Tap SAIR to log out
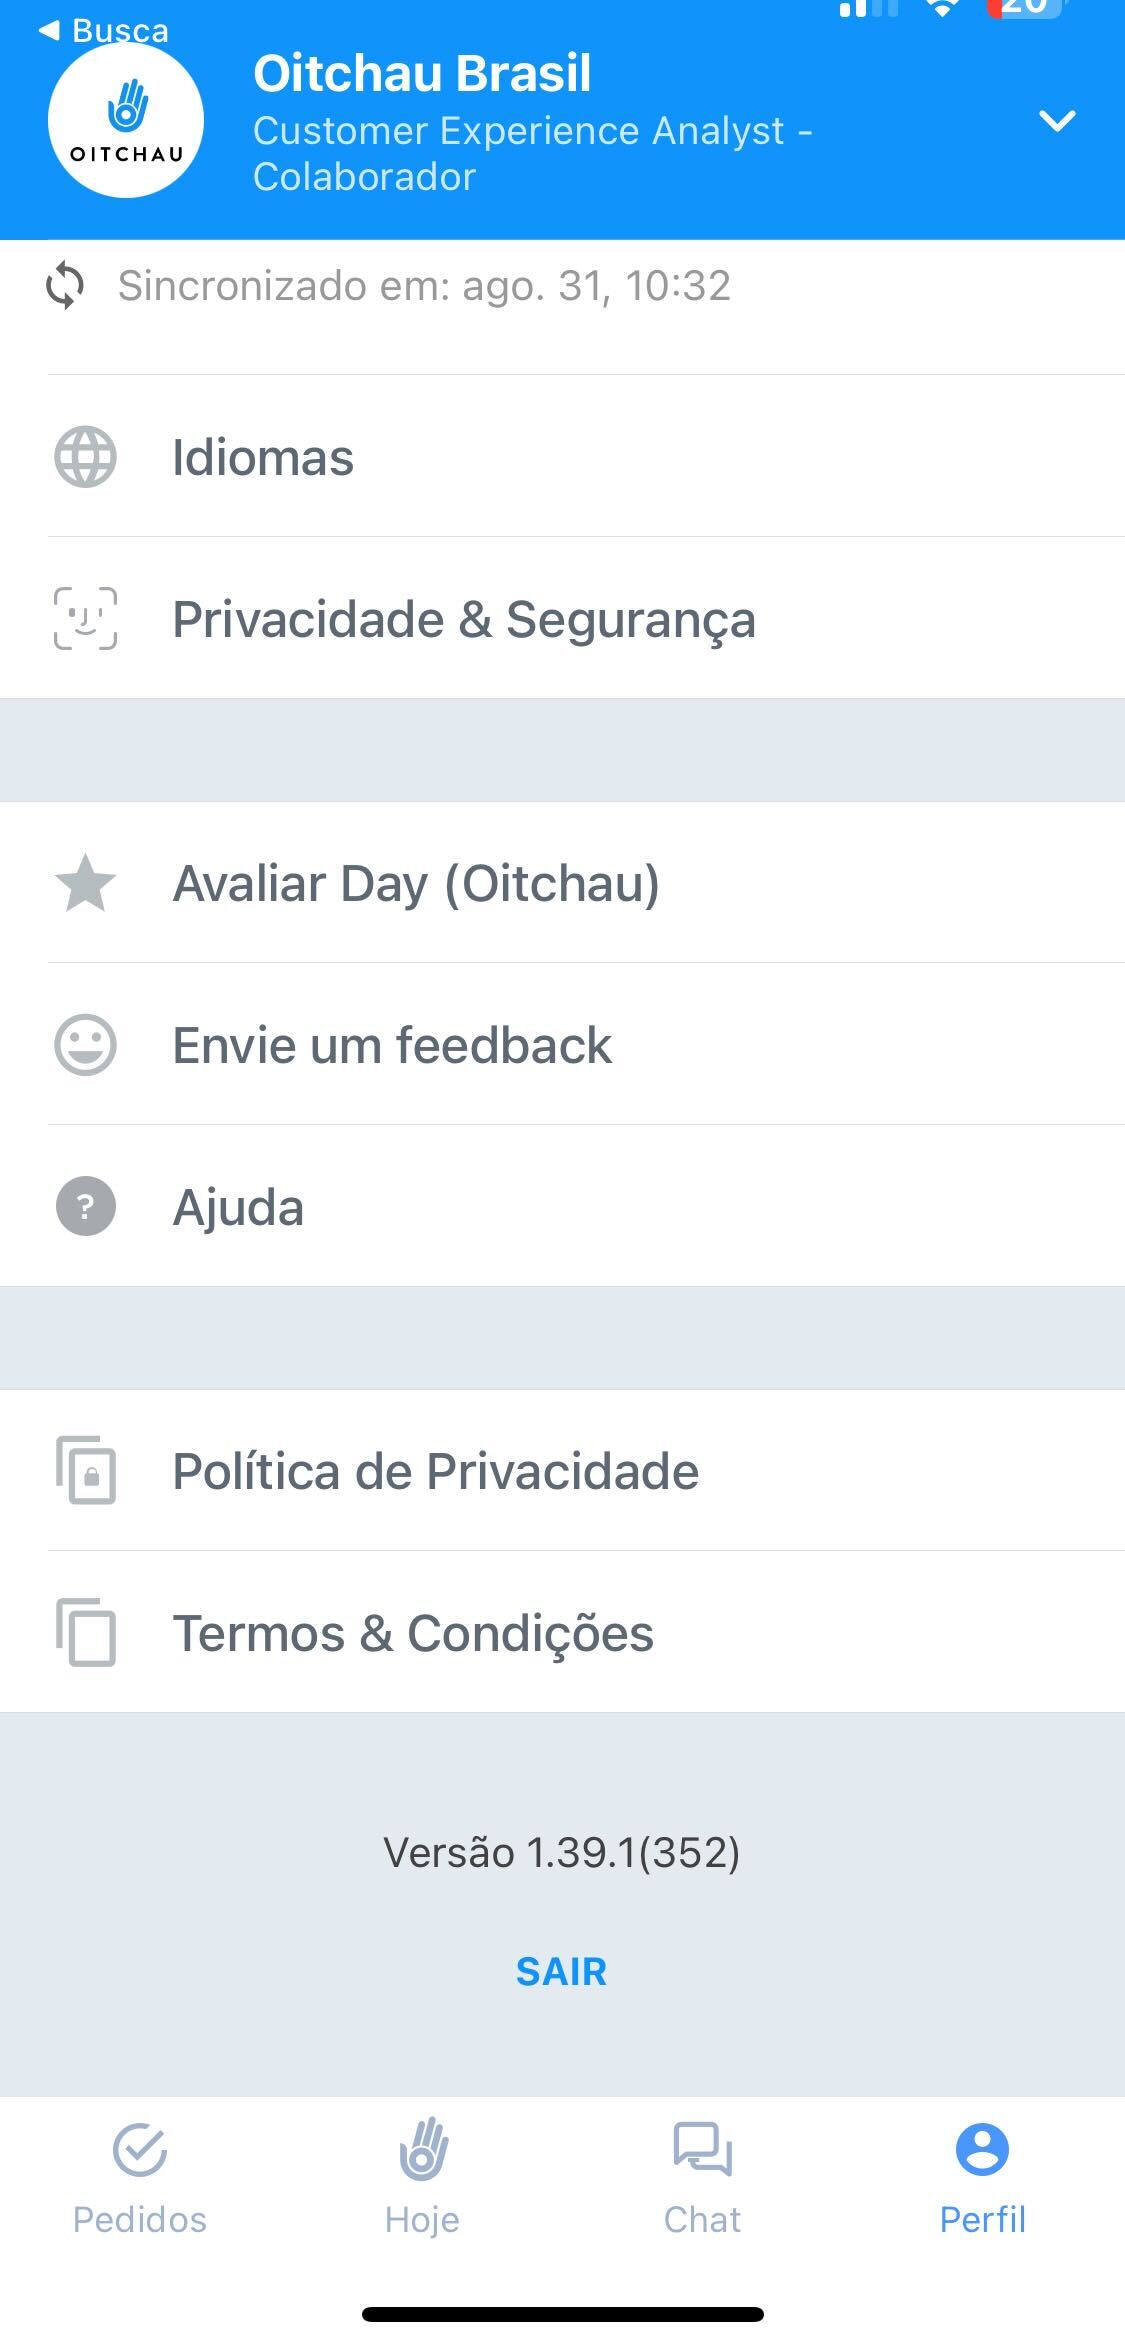 (x=562, y=1972)
